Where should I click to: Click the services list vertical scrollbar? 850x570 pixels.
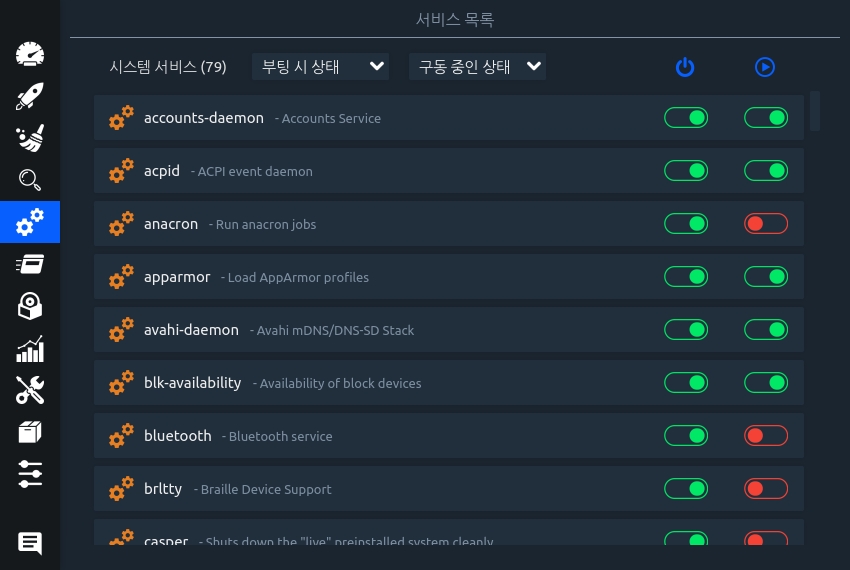[x=815, y=110]
